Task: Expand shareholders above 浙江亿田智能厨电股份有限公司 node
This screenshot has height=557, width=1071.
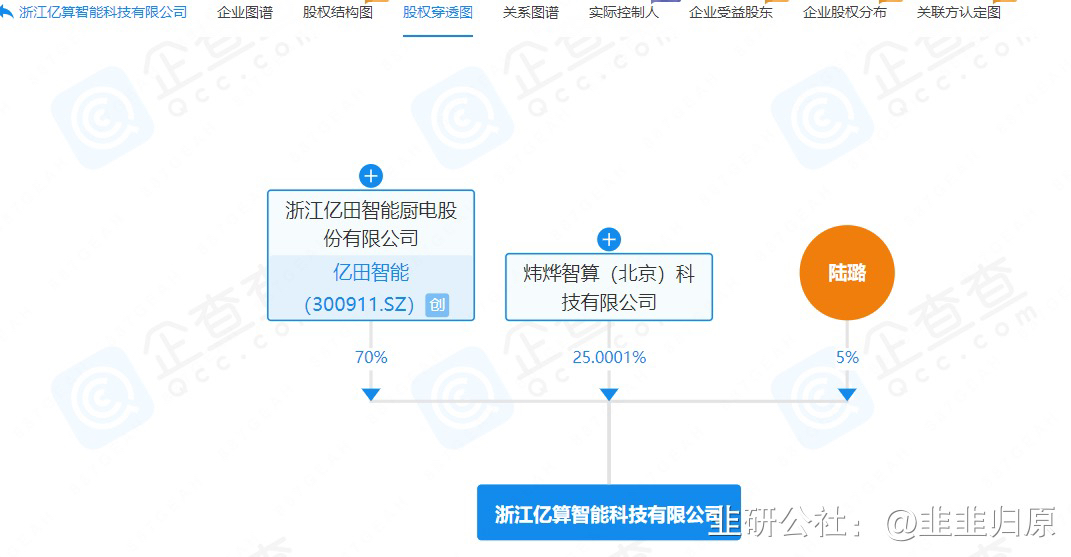Action: 371,176
